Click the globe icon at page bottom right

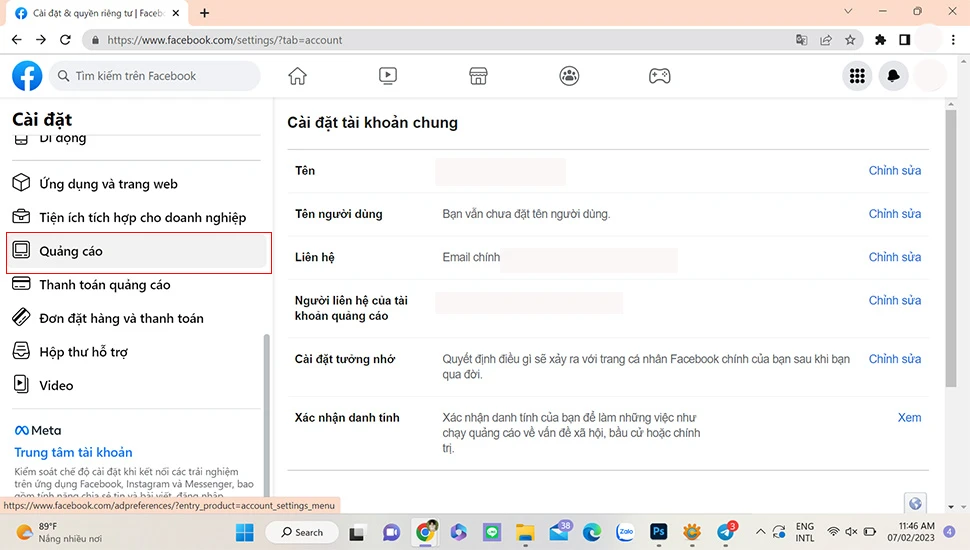pyautogui.click(x=916, y=504)
